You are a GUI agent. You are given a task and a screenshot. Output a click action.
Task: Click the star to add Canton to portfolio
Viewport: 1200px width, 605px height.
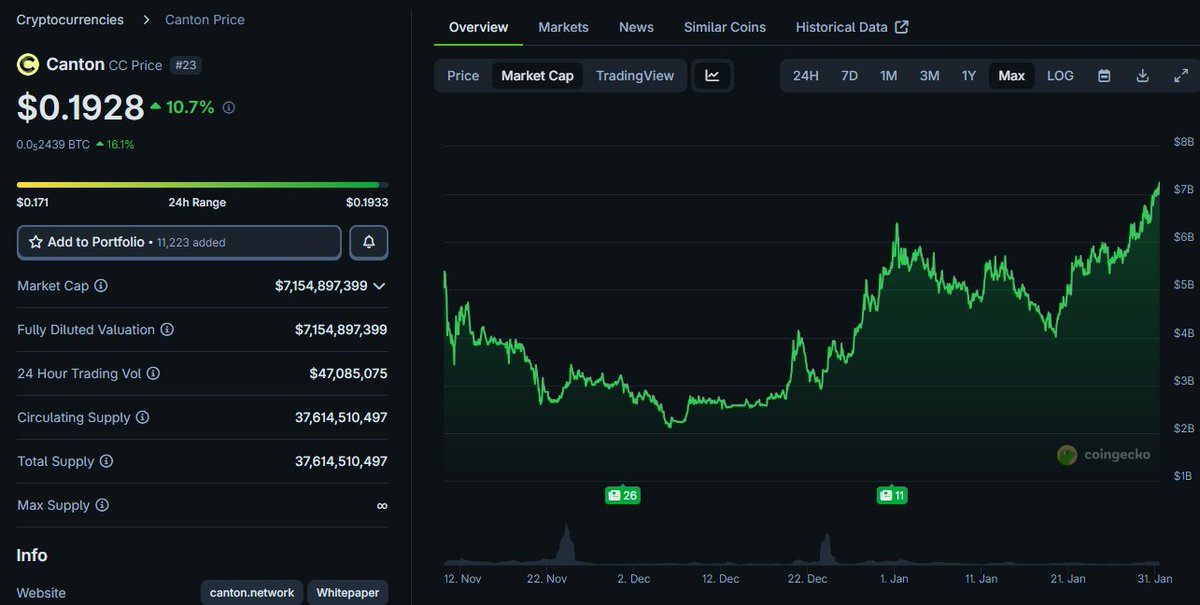pyautogui.click(x=37, y=242)
